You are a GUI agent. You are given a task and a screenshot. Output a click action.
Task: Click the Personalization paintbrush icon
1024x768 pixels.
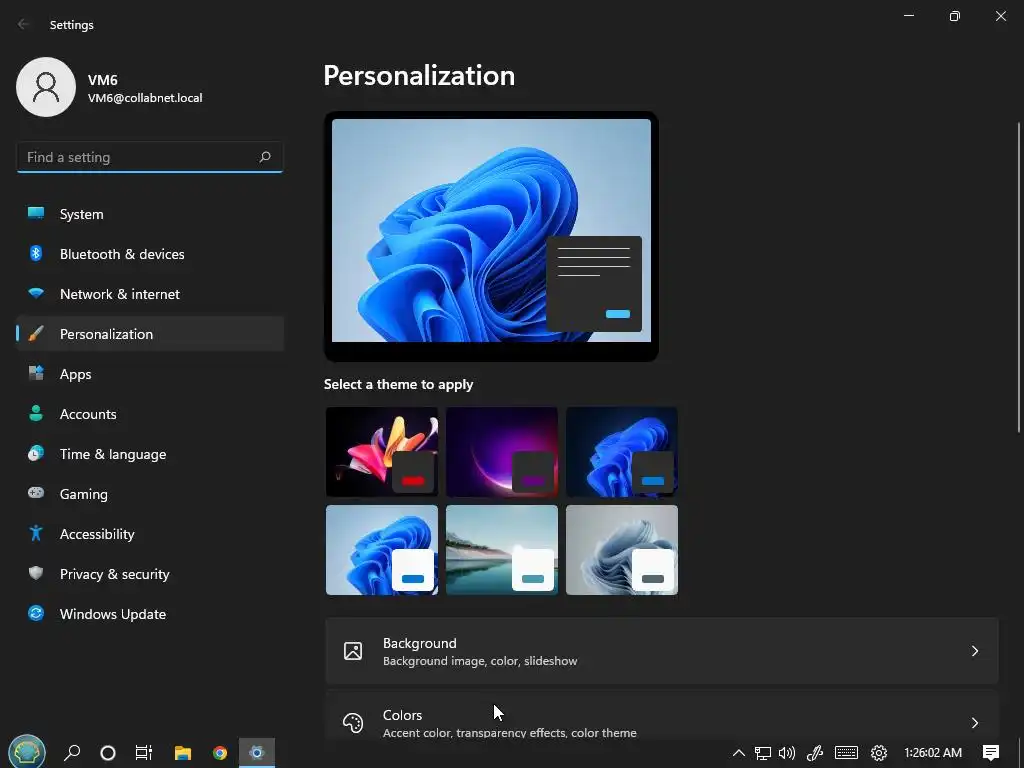[36, 334]
